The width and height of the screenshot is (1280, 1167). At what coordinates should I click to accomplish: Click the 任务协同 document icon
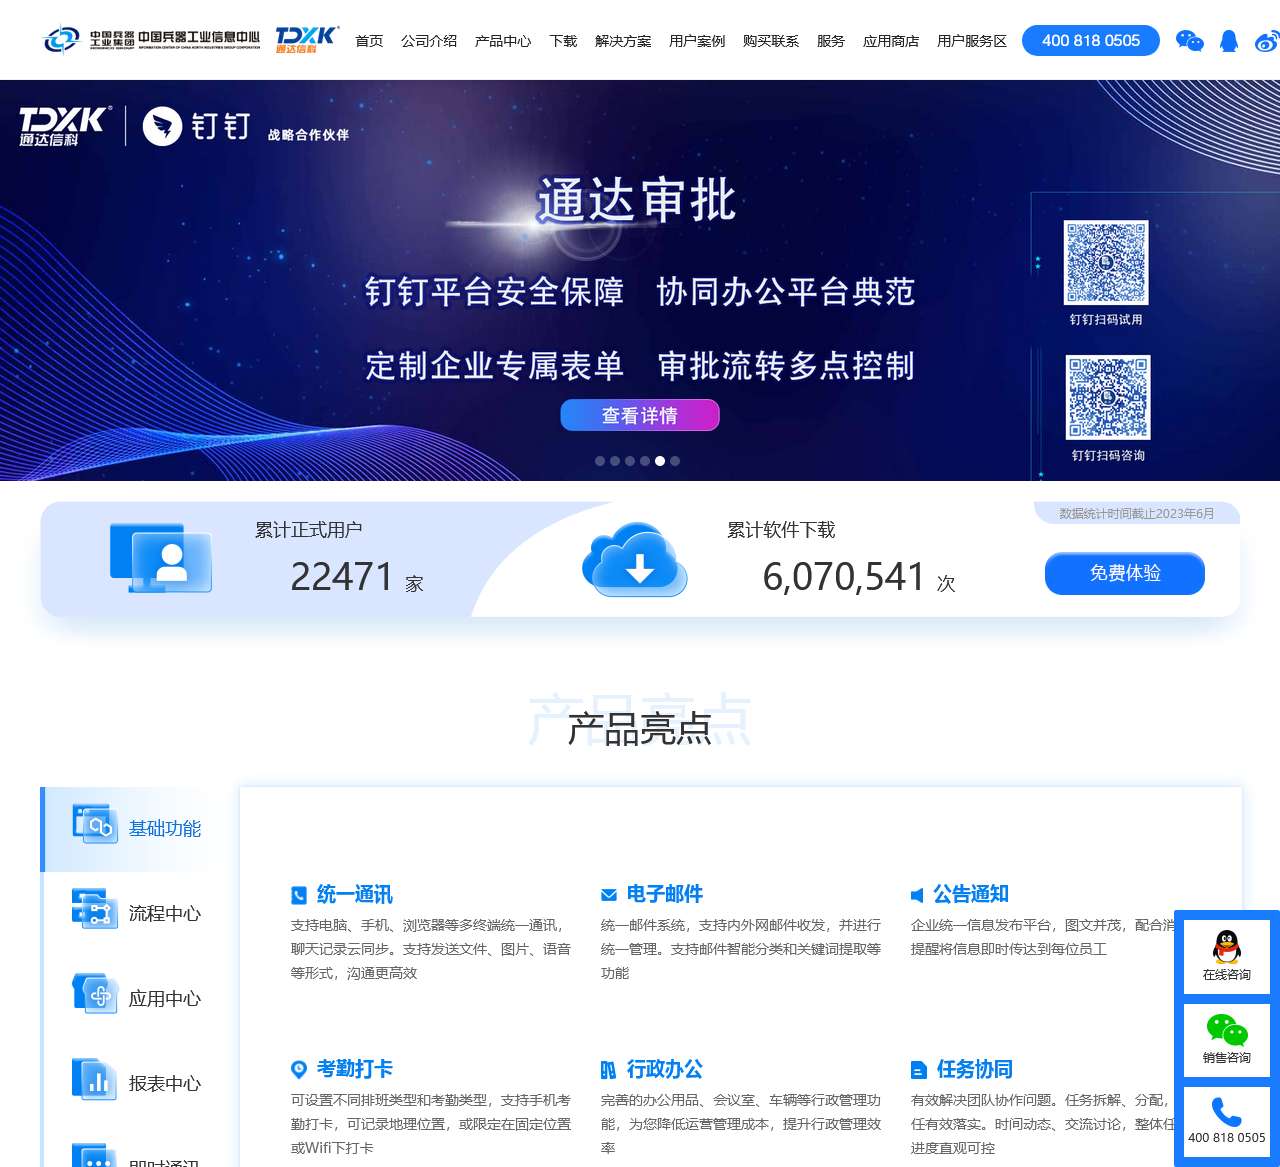(917, 1069)
